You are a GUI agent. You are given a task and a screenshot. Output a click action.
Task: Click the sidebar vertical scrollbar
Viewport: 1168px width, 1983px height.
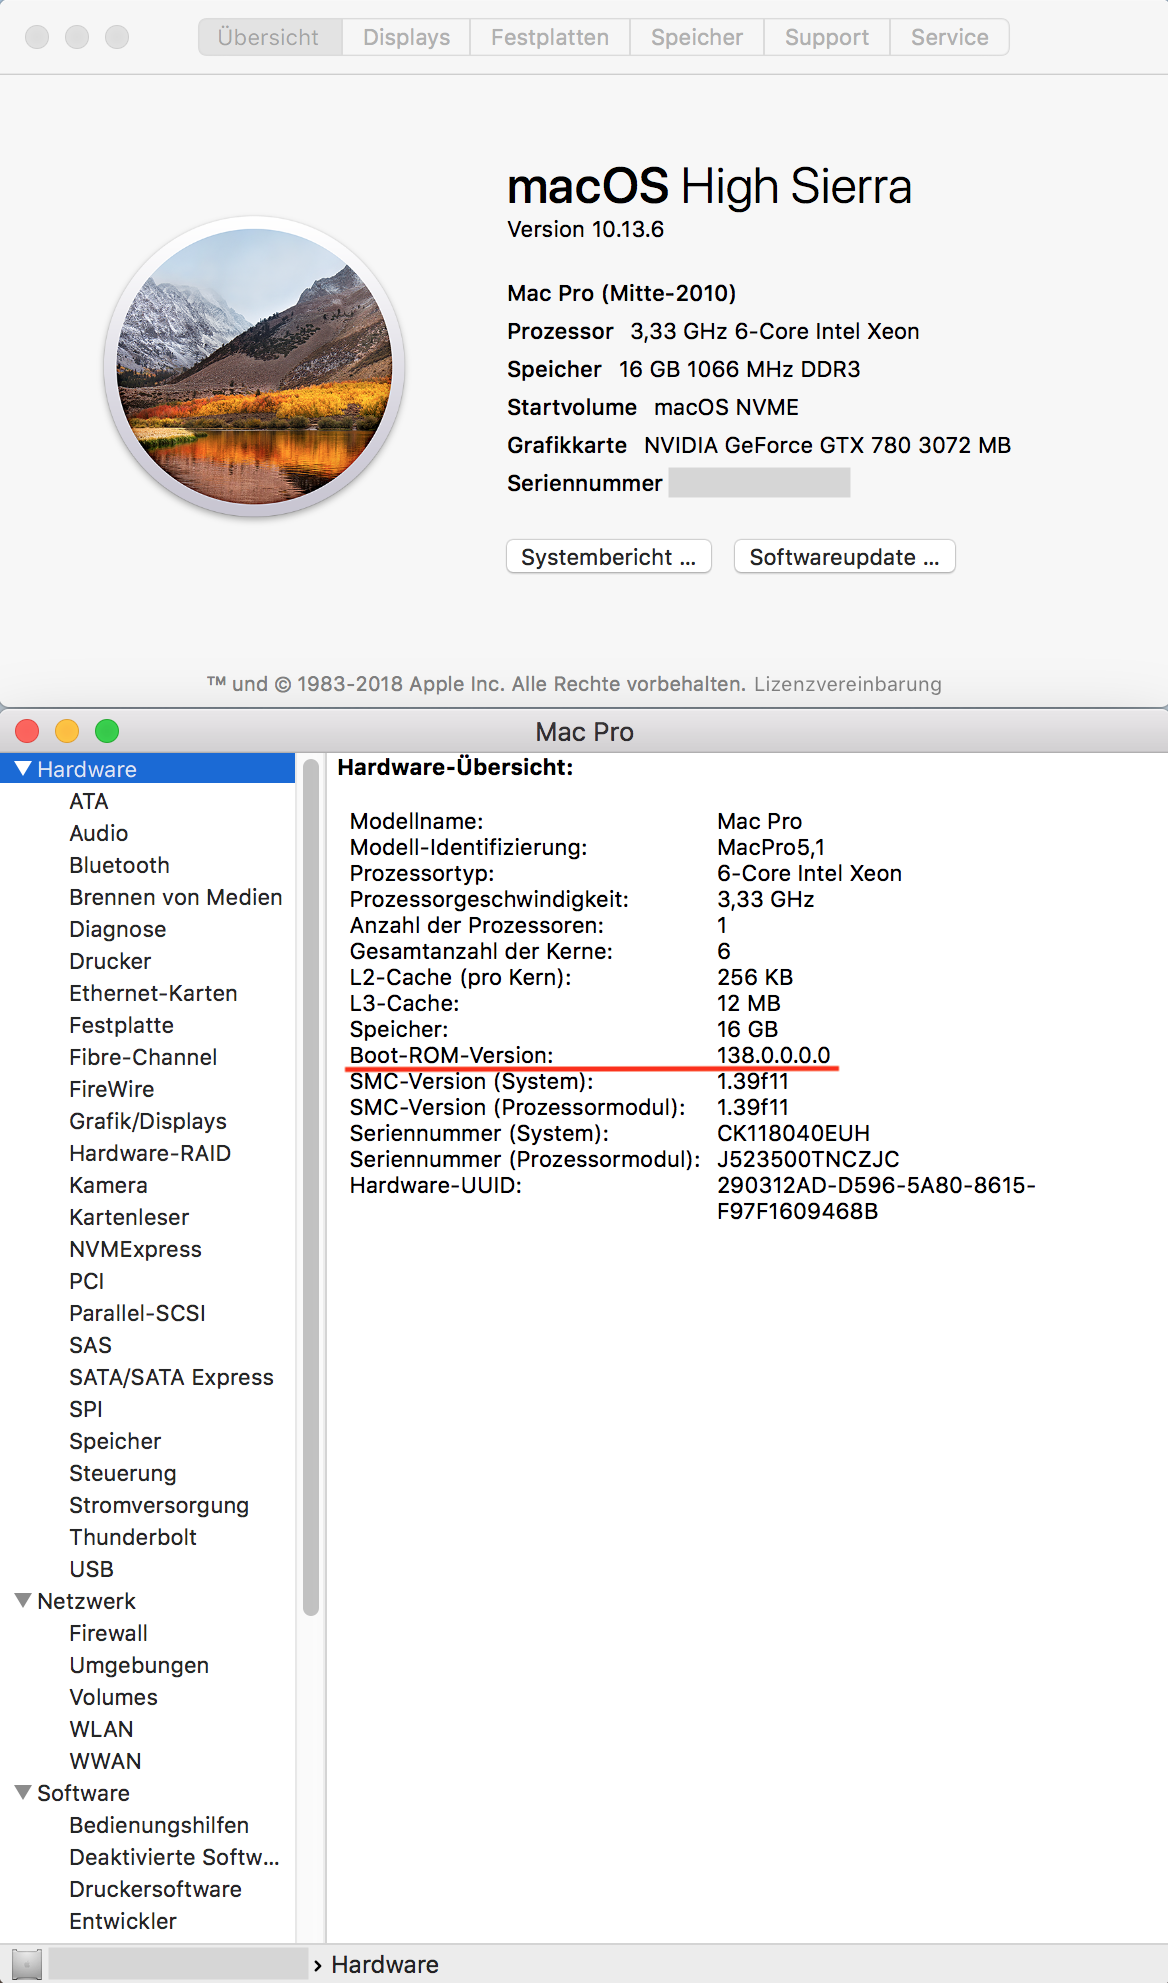click(x=311, y=1187)
